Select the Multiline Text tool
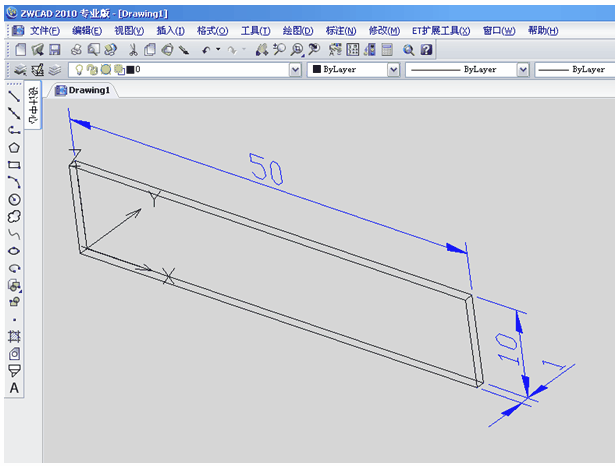 14,387
